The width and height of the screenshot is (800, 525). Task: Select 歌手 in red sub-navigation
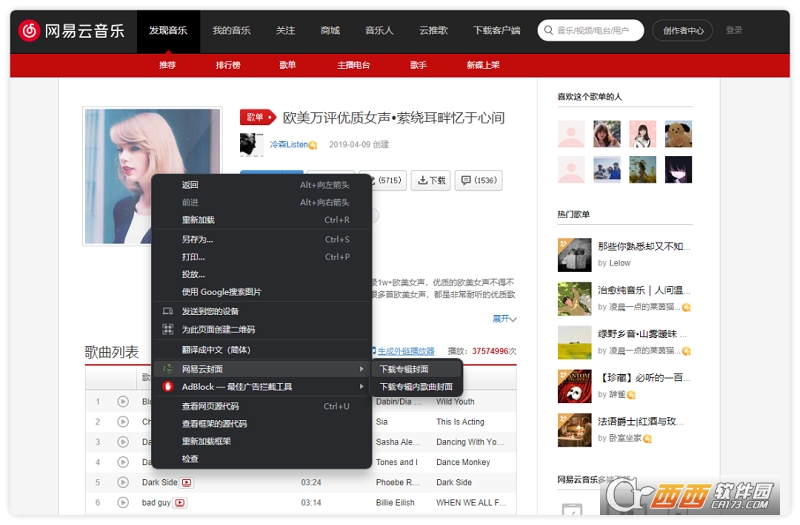tap(418, 65)
